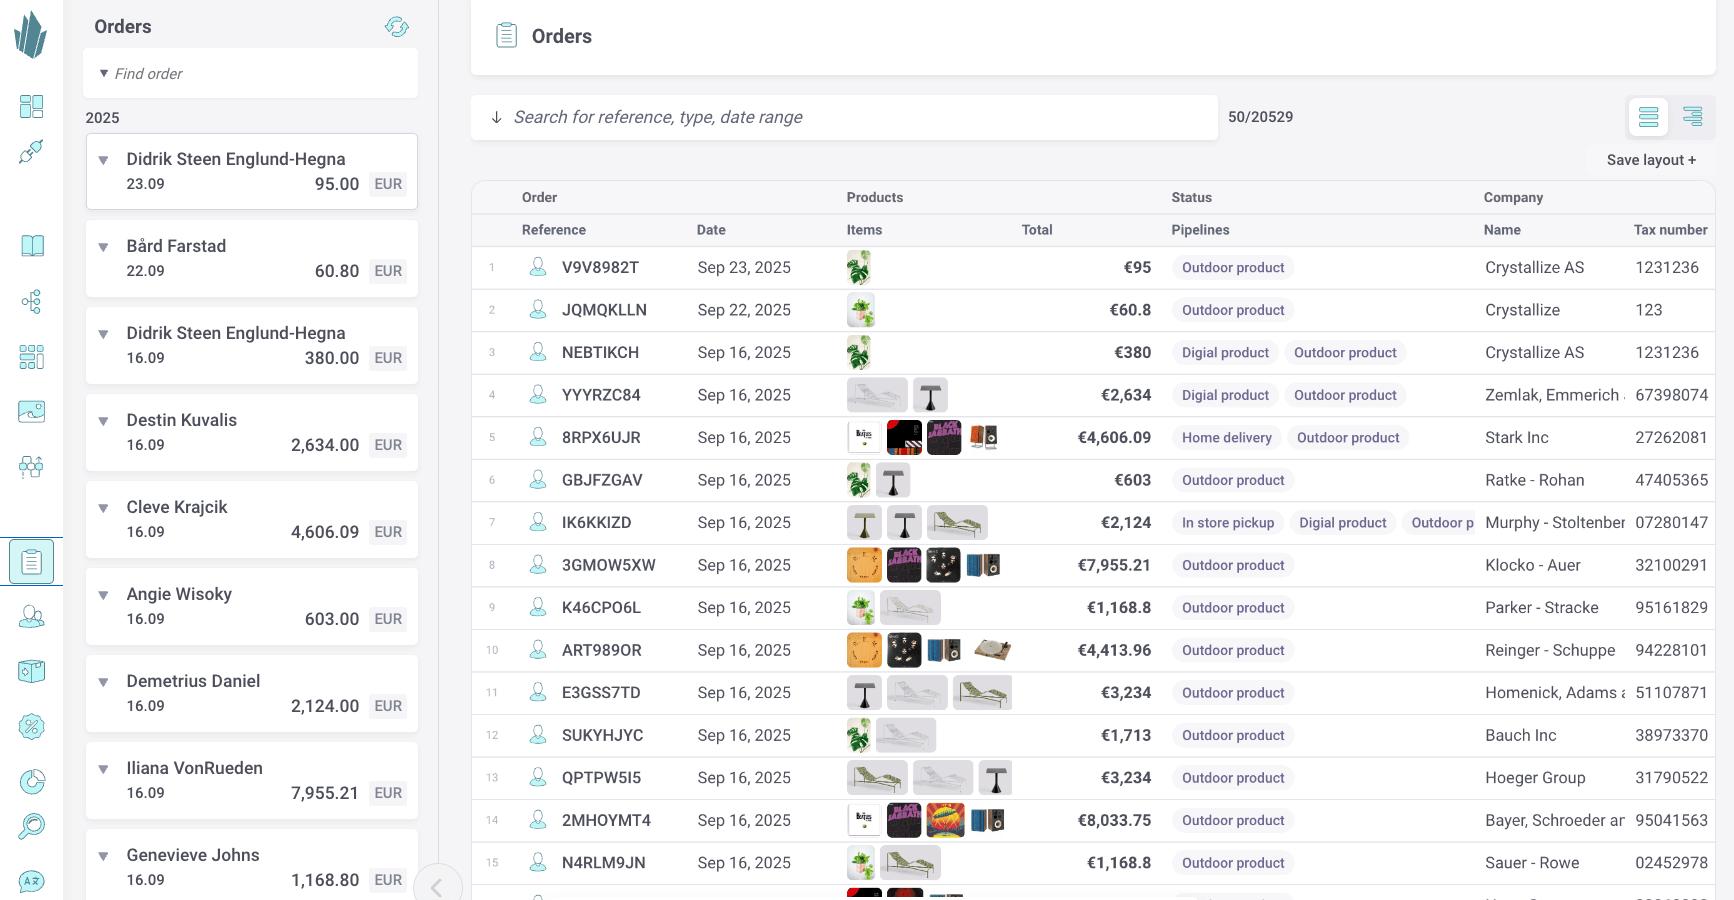This screenshot has height=900, width=1734.
Task: Open the customers people icon
Action: point(32,617)
